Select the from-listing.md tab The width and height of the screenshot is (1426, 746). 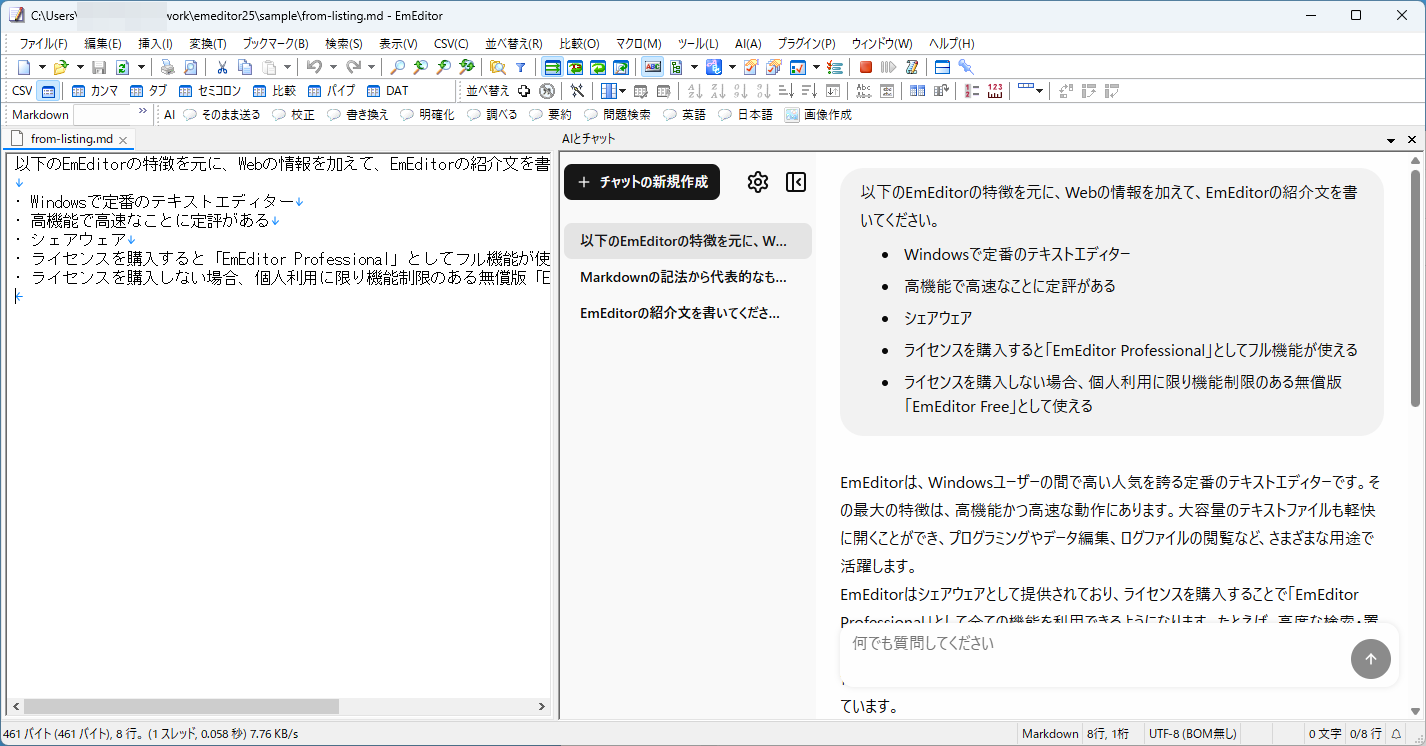tap(72, 139)
